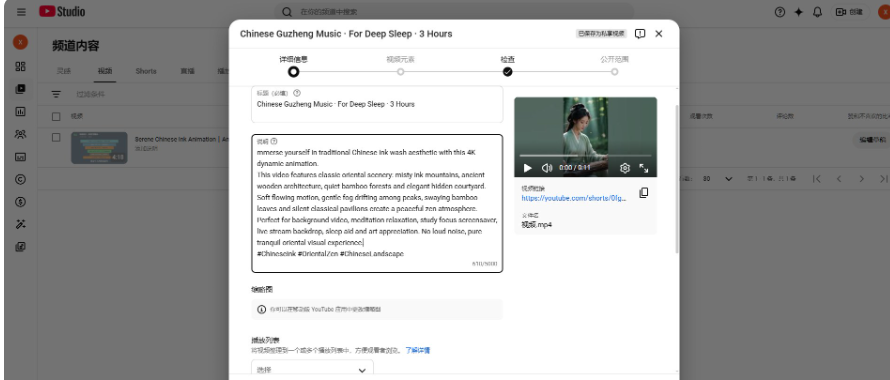The height and width of the screenshot is (380, 890).
Task: Open rows per page dropdown
Action: pyautogui.click(x=717, y=179)
